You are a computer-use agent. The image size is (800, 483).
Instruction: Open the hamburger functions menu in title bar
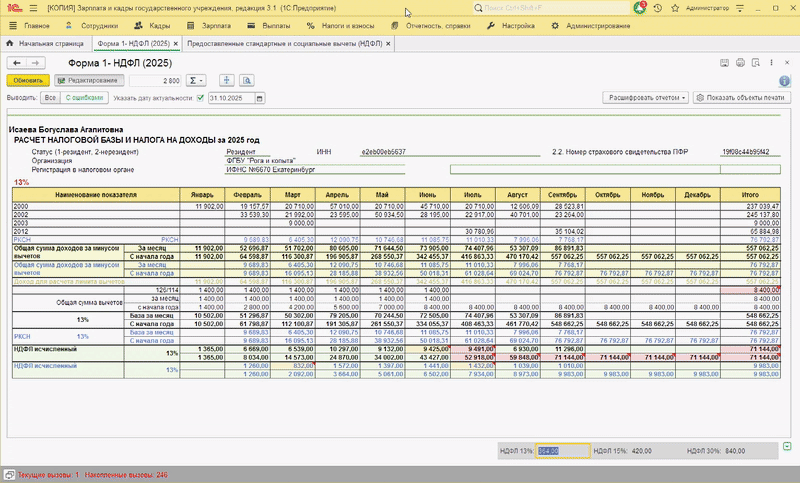(x=34, y=8)
